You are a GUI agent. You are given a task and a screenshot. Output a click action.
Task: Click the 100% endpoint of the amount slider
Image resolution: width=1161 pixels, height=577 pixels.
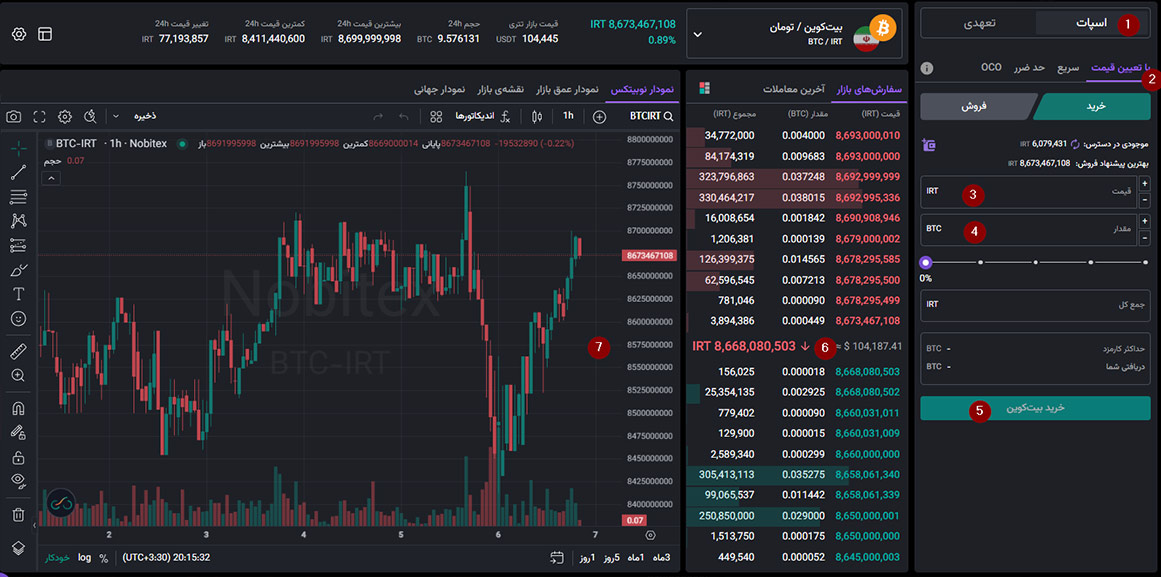(x=1145, y=262)
